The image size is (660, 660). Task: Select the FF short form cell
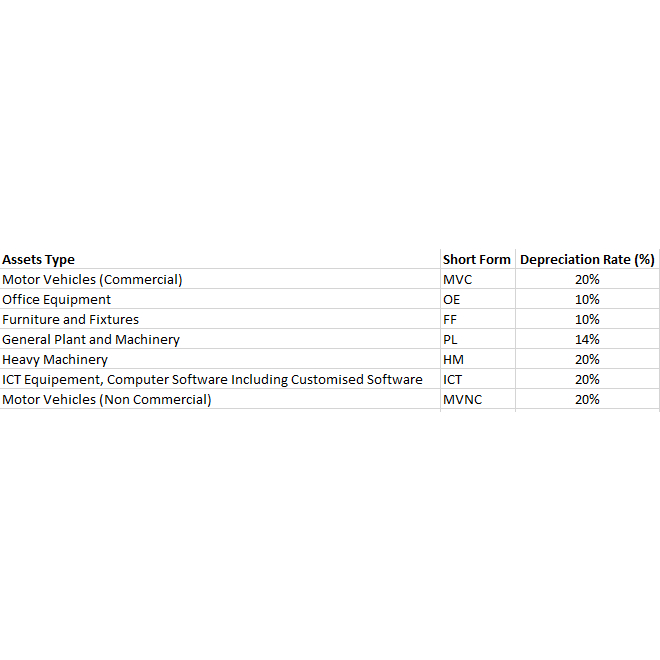click(x=451, y=320)
